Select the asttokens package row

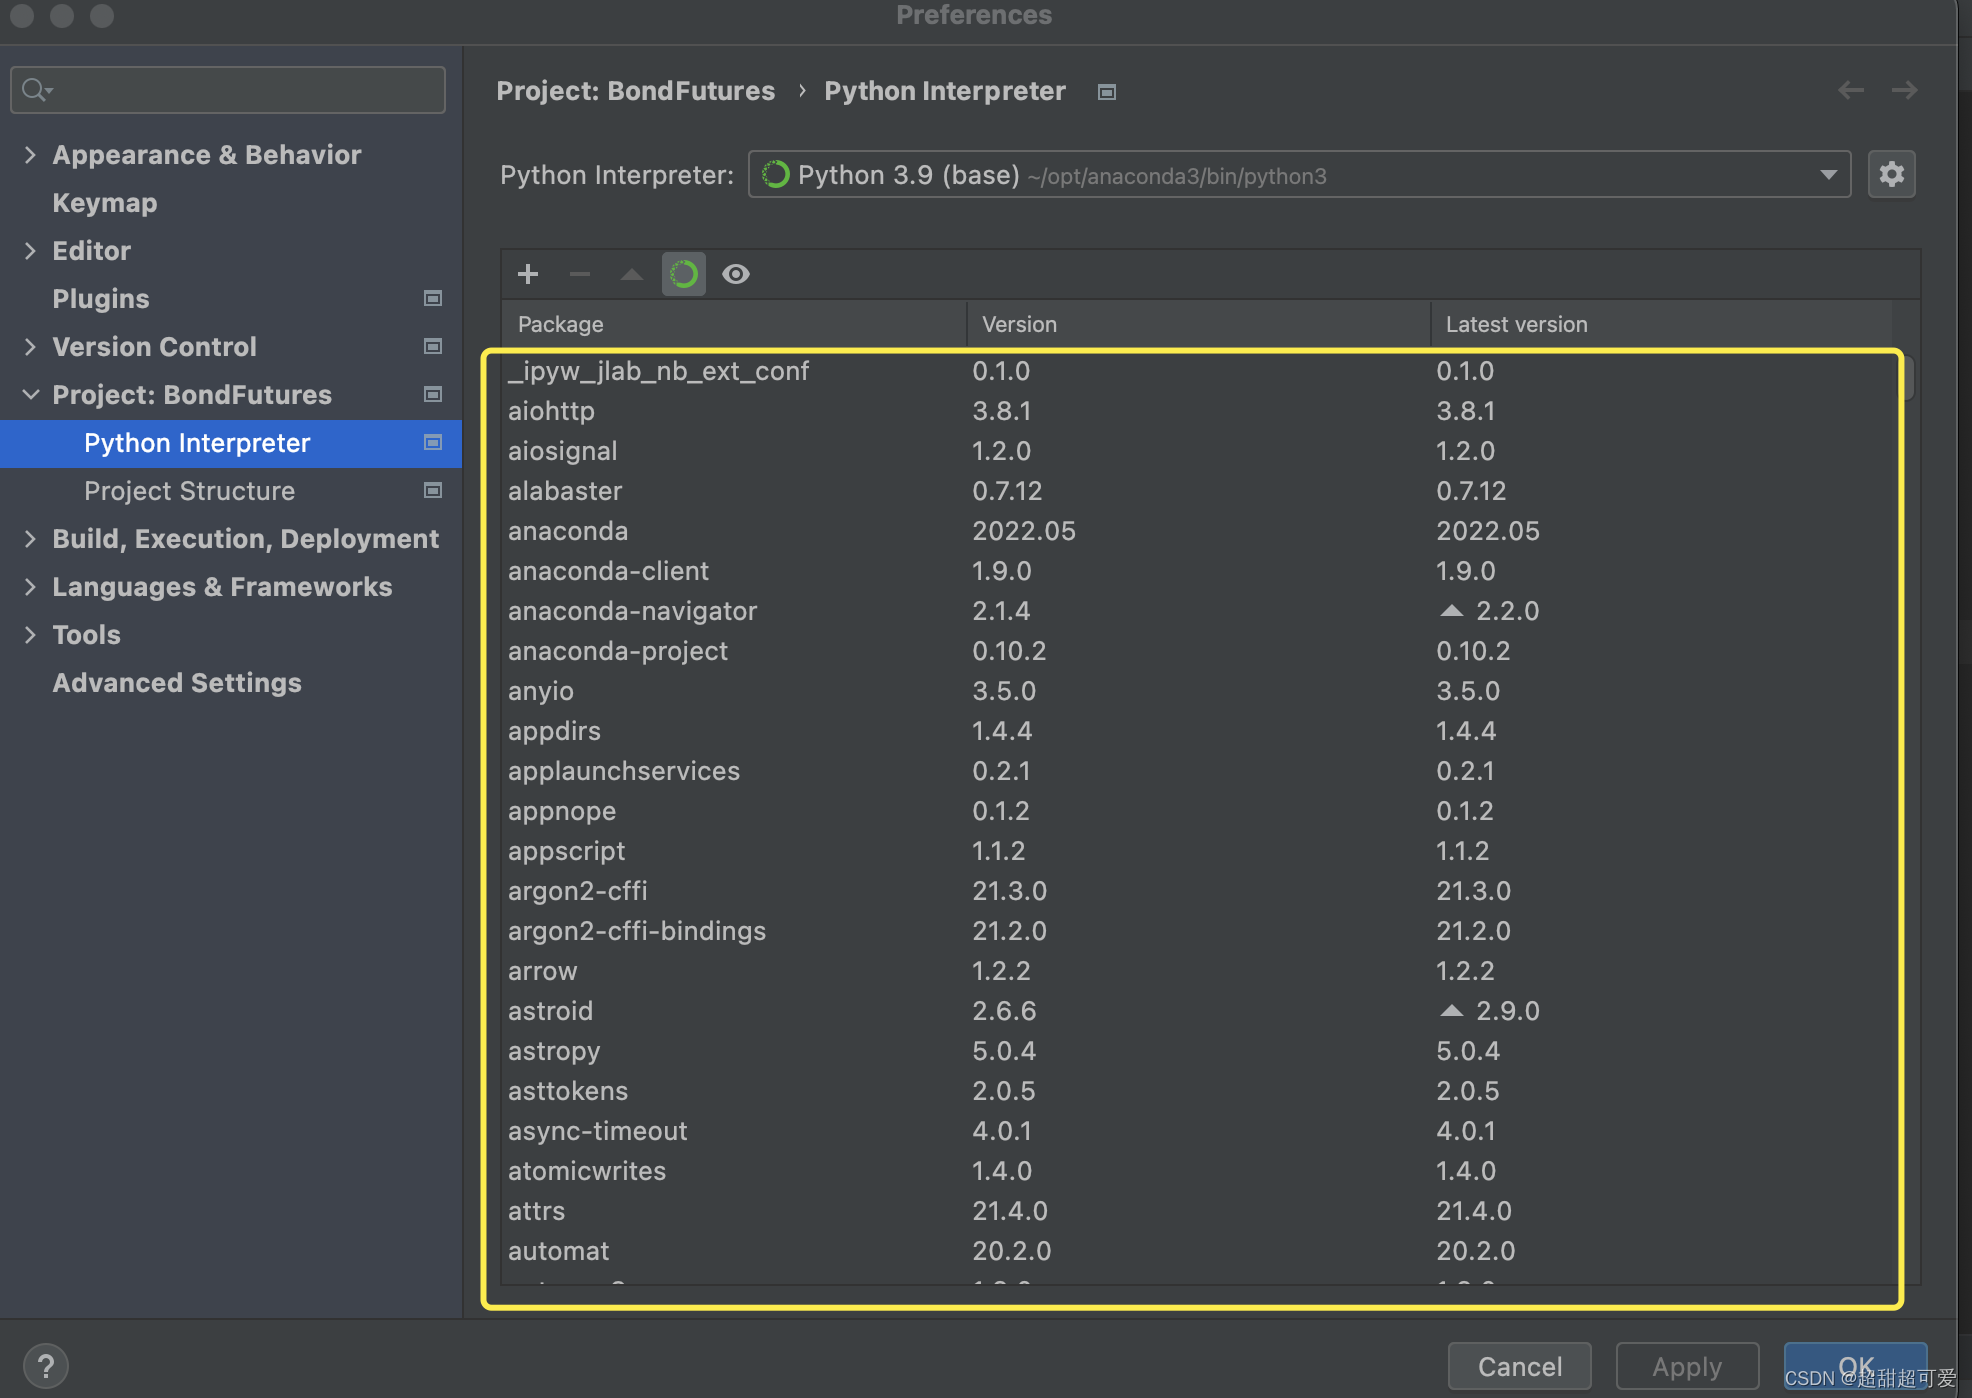[x=1196, y=1091]
